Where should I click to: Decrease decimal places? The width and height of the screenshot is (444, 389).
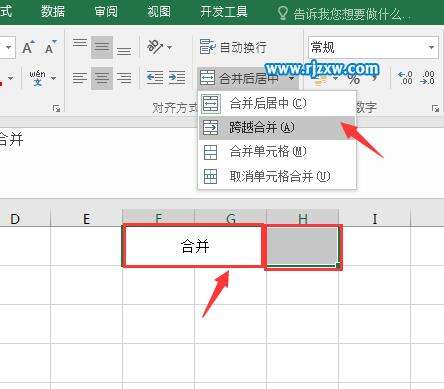[428, 78]
